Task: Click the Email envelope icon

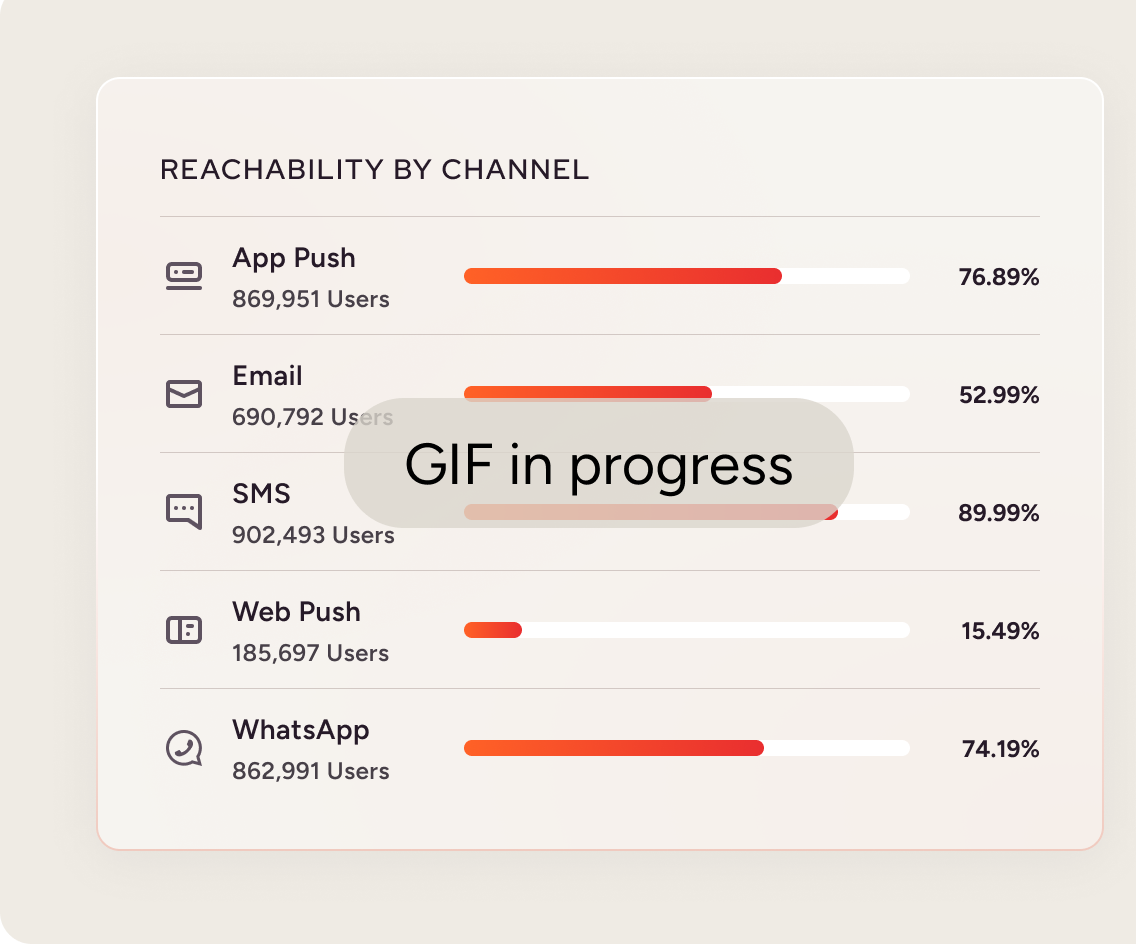Action: [x=184, y=394]
